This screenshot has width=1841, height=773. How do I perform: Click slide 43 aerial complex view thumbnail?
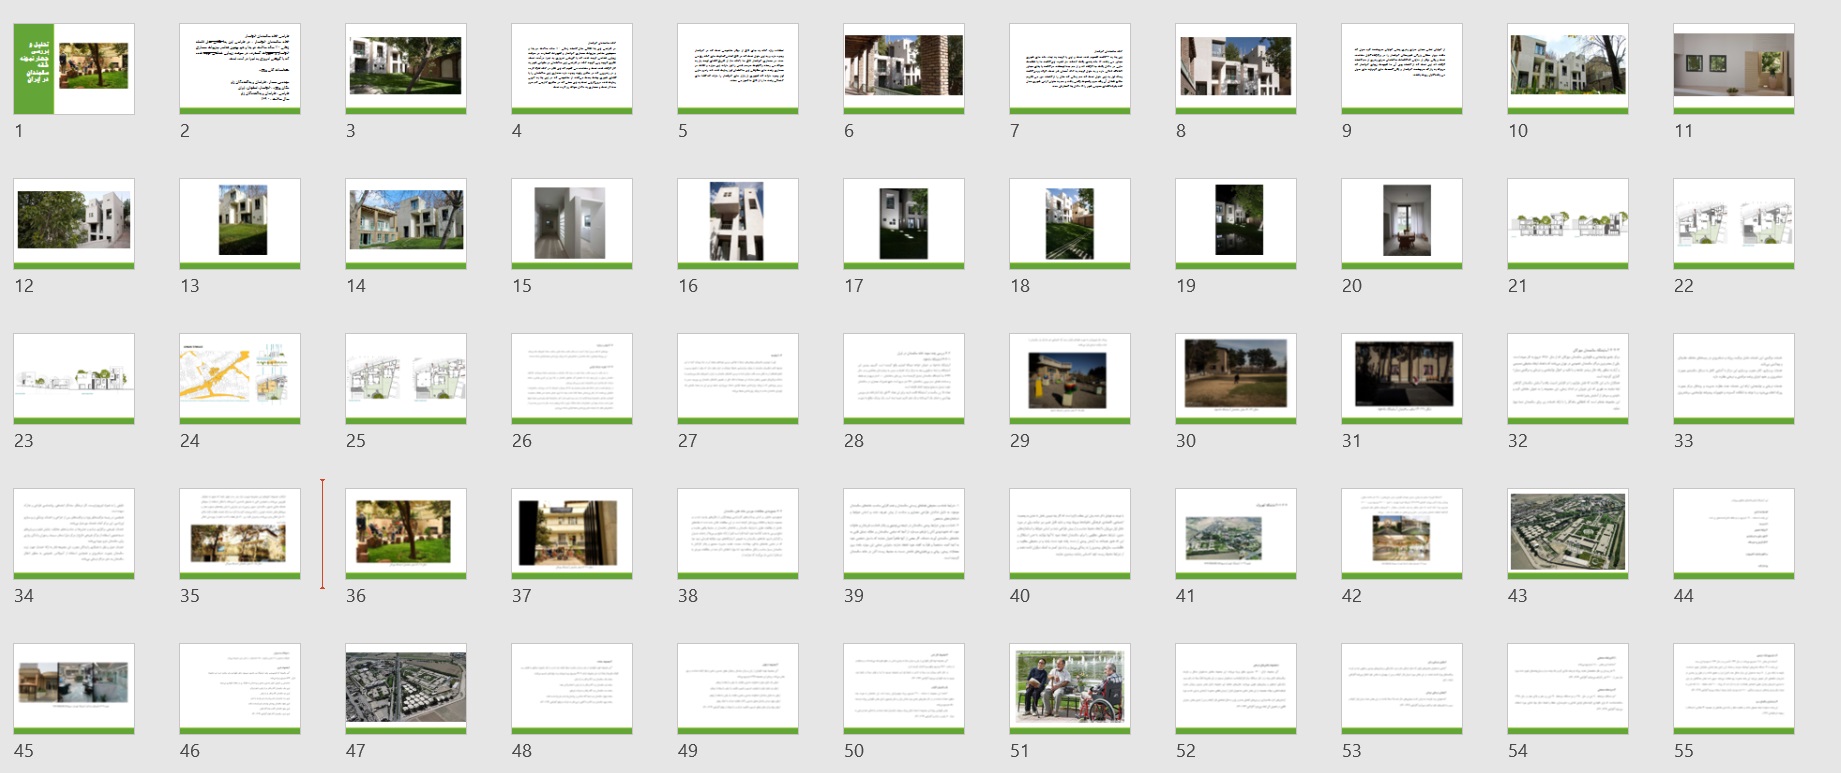[1567, 534]
